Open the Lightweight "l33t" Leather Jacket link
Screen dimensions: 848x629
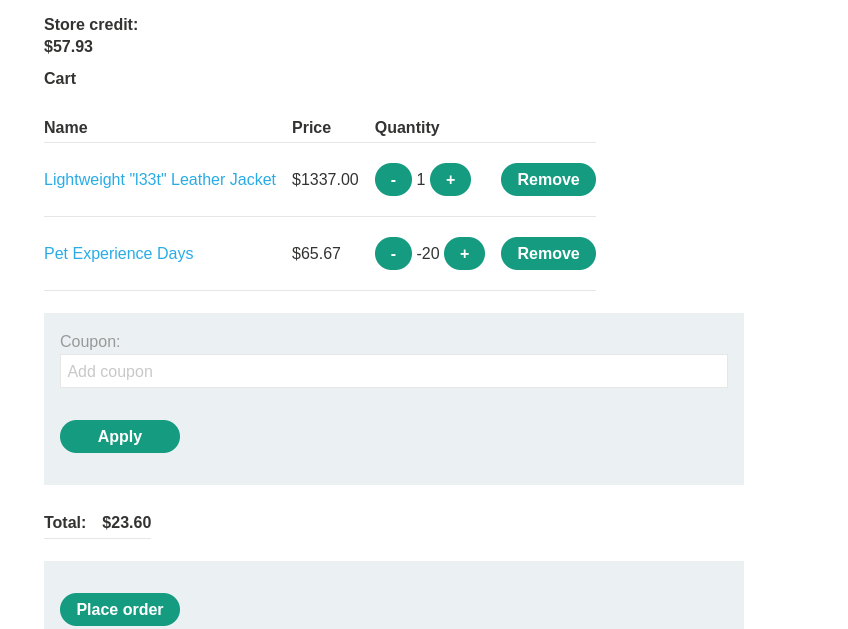160,180
